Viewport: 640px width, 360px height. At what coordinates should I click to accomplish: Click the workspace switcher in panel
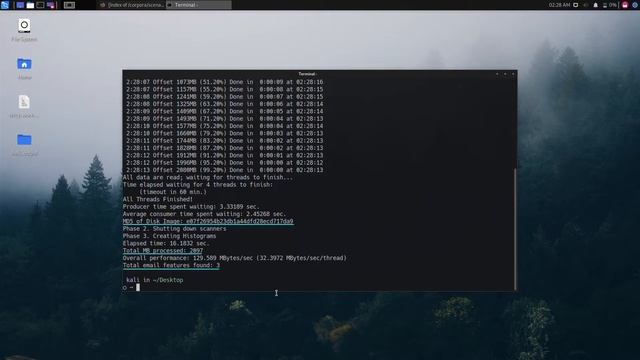69,5
